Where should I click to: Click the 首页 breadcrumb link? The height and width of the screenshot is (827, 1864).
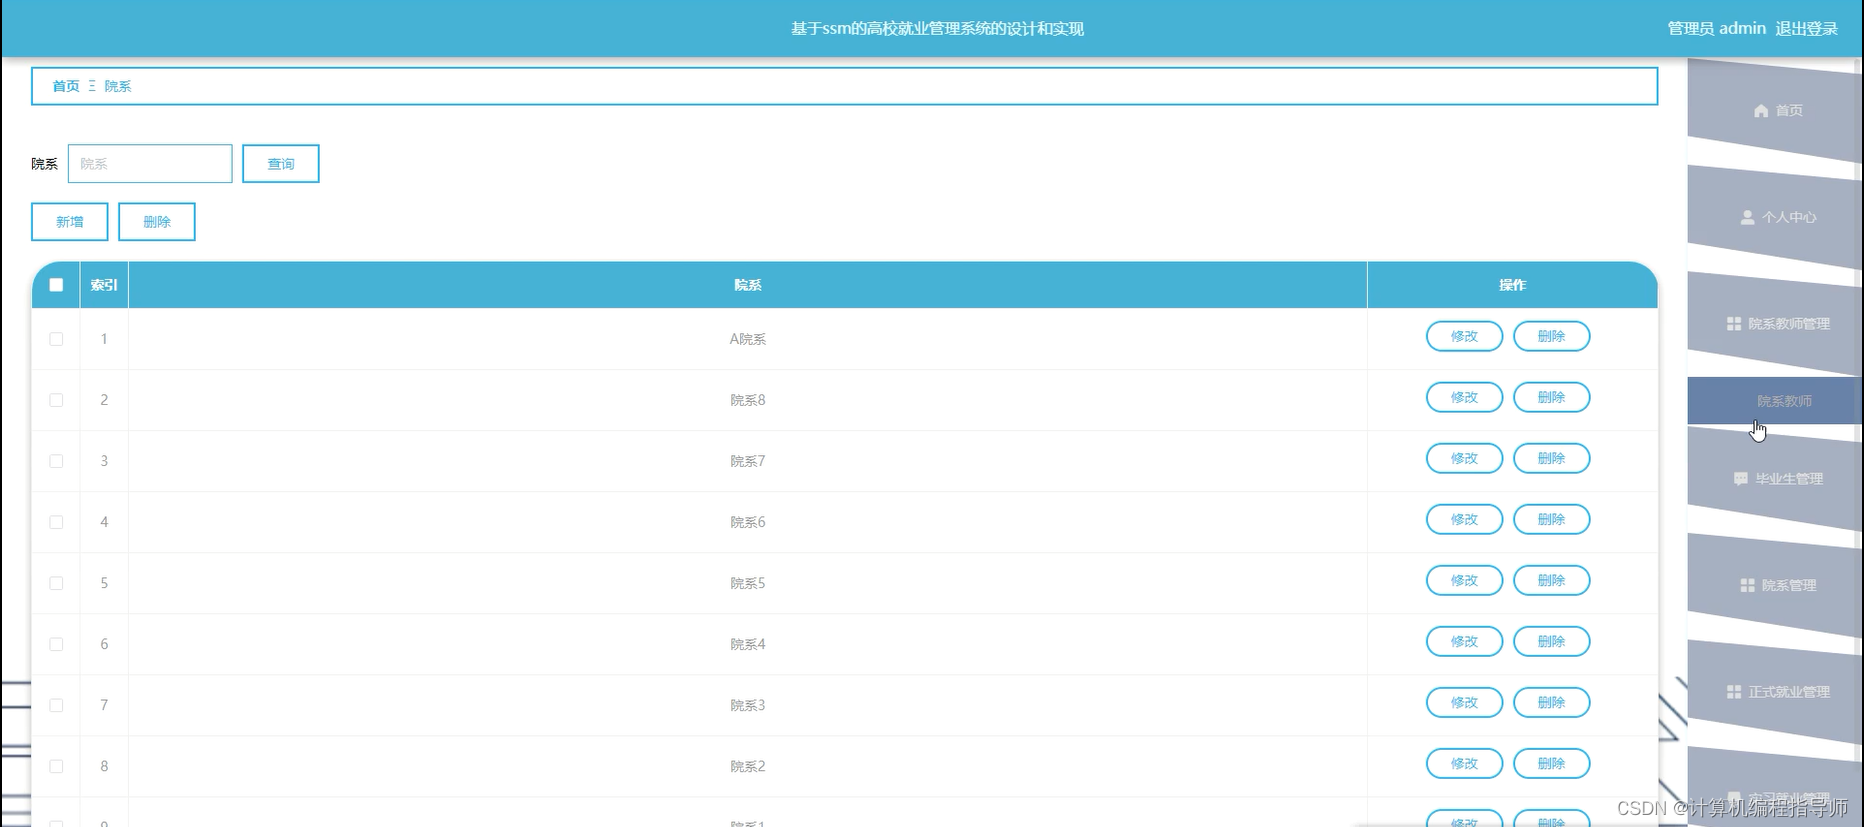pos(66,86)
